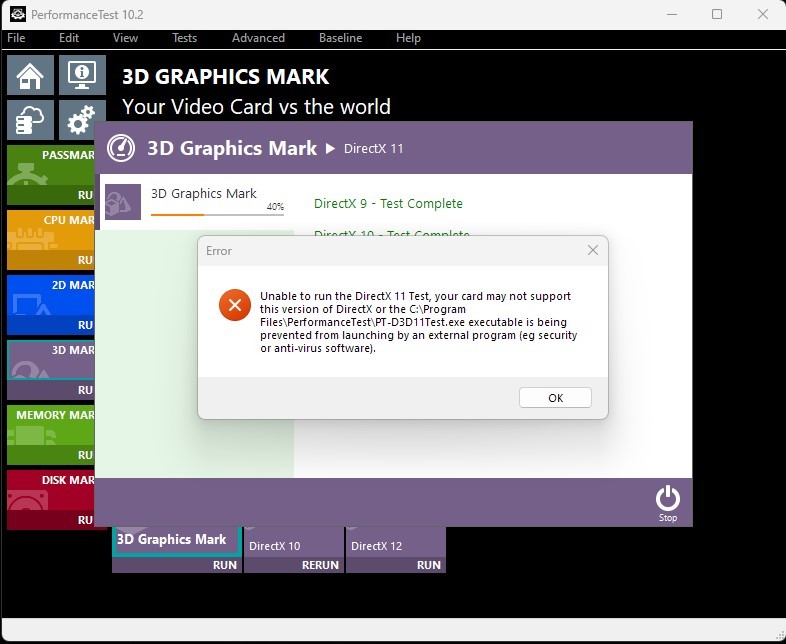This screenshot has height=644, width=786.
Task: Click the 3D Graphics Mark 40% progress bar
Action: click(x=218, y=214)
